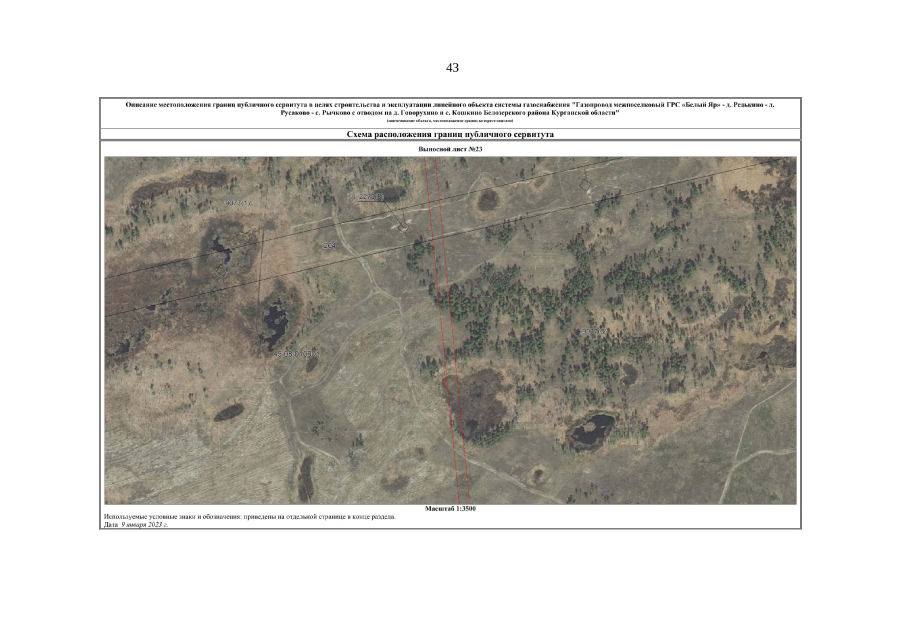Click the dark pond at lower right
The height and width of the screenshot is (640, 905).
[590, 431]
